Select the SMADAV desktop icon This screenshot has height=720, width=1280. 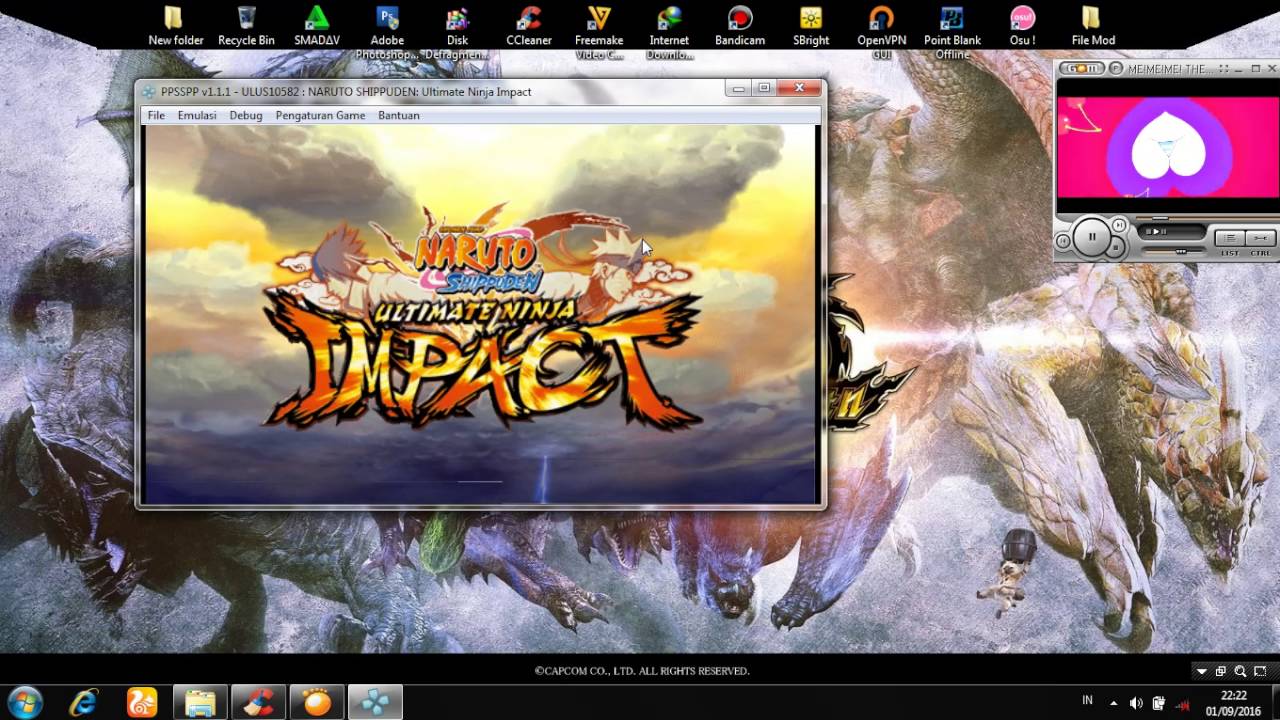coord(317,26)
